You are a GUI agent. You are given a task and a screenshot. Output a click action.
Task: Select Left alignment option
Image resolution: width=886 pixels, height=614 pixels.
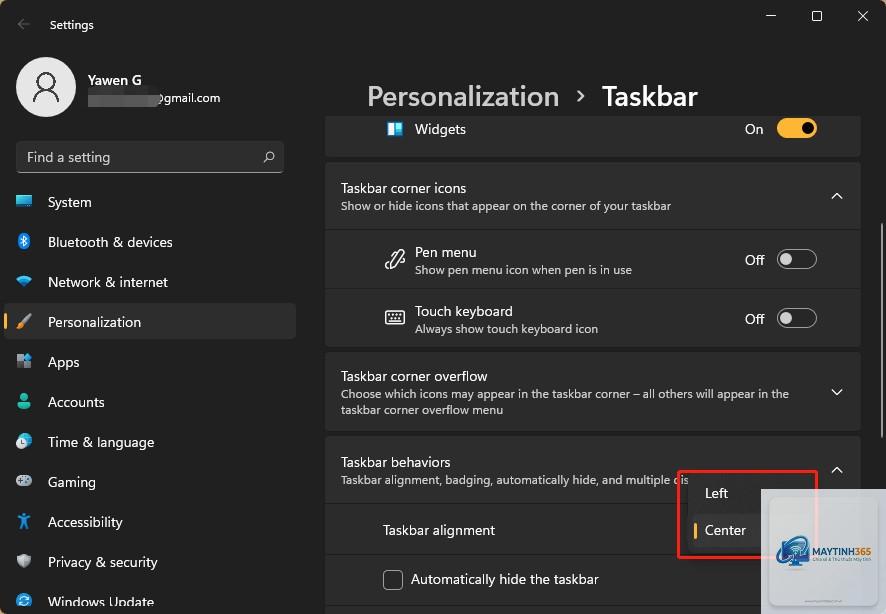(716, 493)
